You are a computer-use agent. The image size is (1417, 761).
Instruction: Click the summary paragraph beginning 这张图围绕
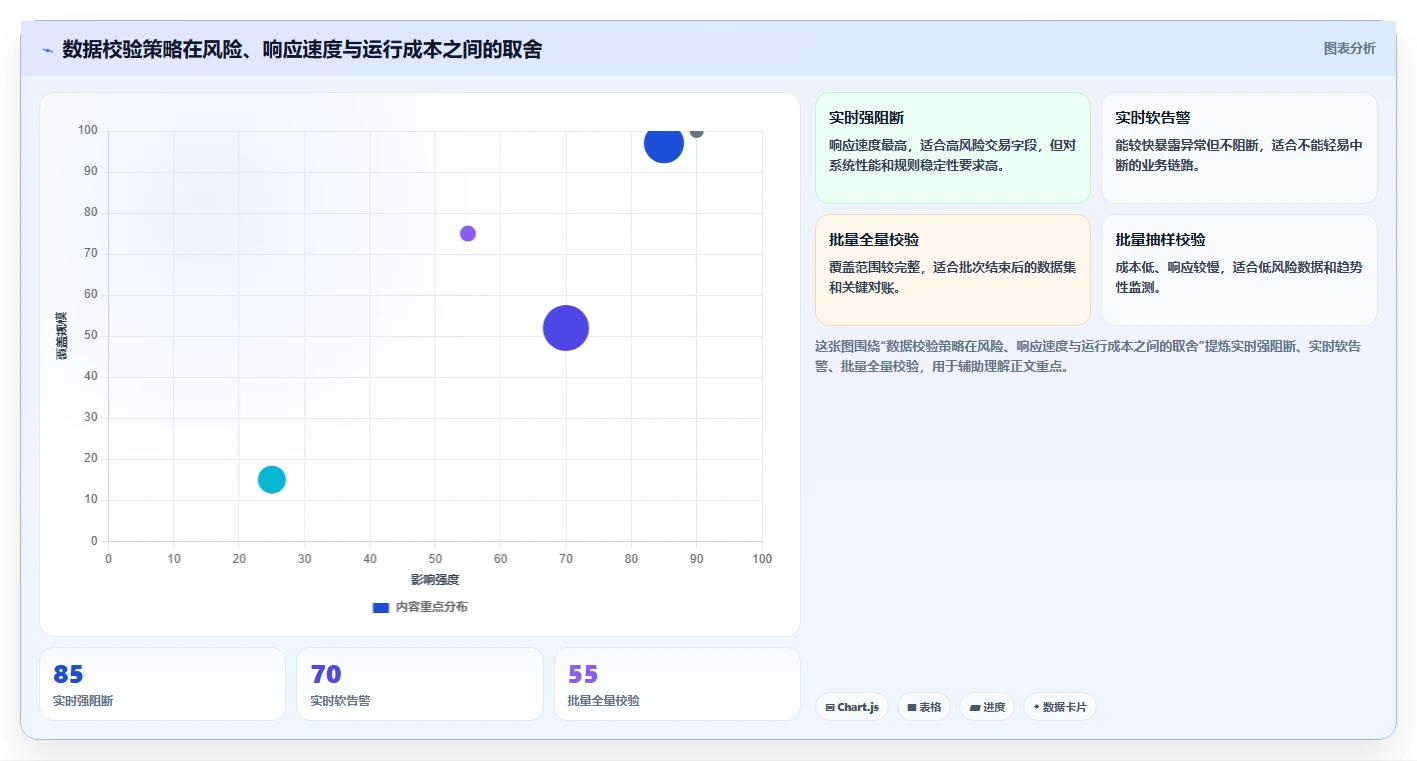click(x=1089, y=356)
